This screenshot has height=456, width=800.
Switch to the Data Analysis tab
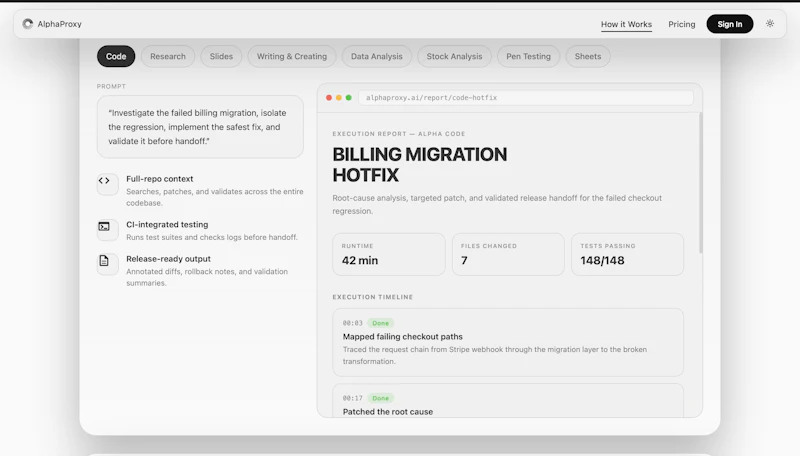[377, 56]
